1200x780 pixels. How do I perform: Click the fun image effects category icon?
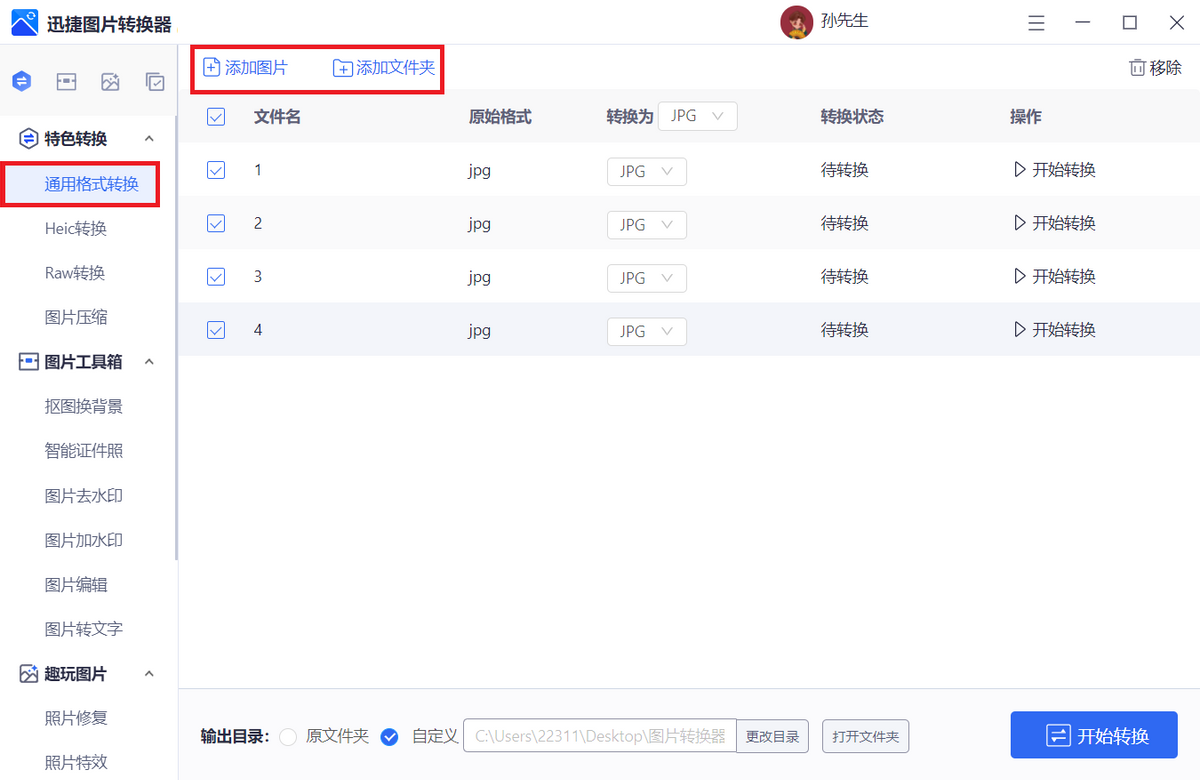coord(110,81)
